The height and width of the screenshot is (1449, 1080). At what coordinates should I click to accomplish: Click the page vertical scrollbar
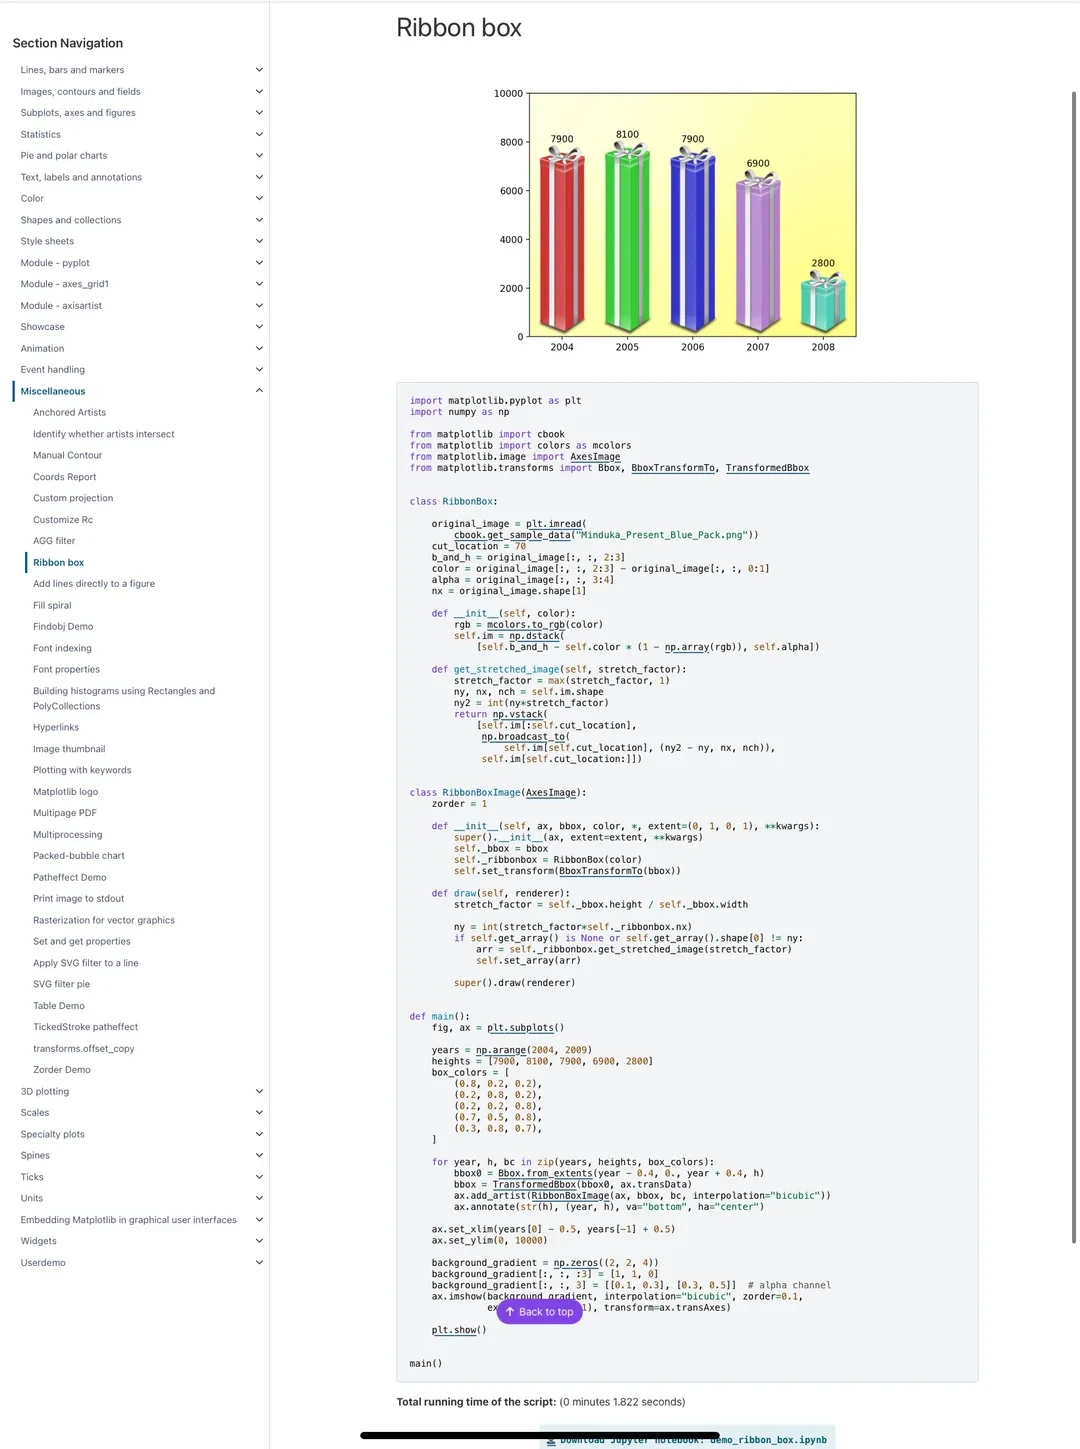pos(1074,667)
